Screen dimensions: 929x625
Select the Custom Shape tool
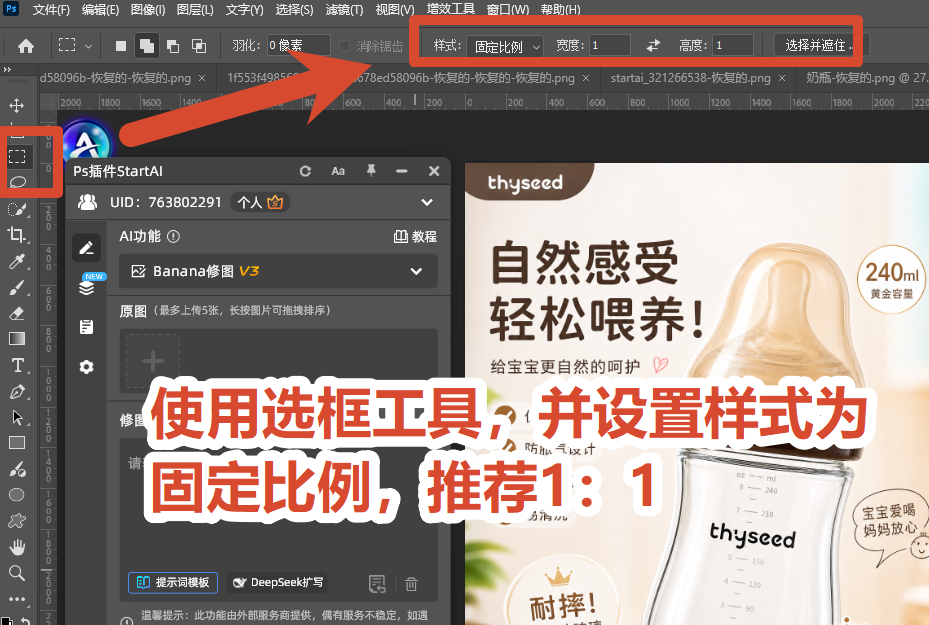click(17, 521)
